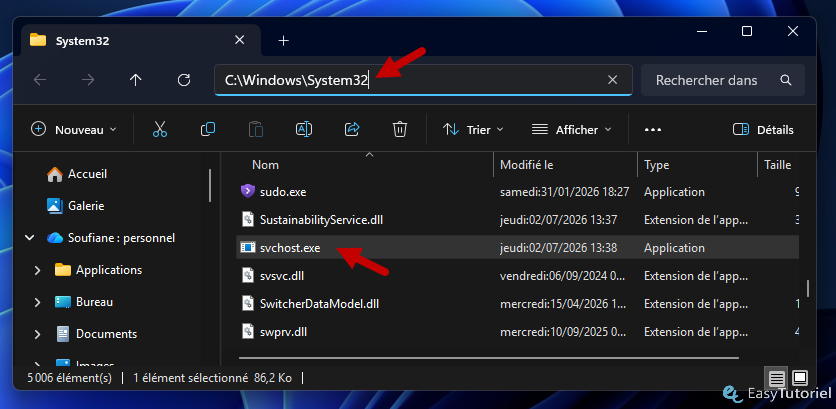Open Documents in the sidebar
This screenshot has height=409, width=836.
[x=106, y=334]
